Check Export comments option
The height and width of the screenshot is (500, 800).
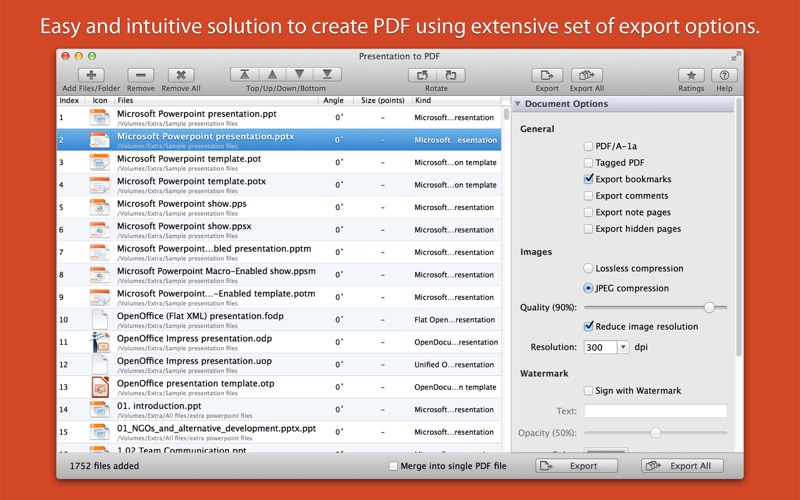[588, 196]
